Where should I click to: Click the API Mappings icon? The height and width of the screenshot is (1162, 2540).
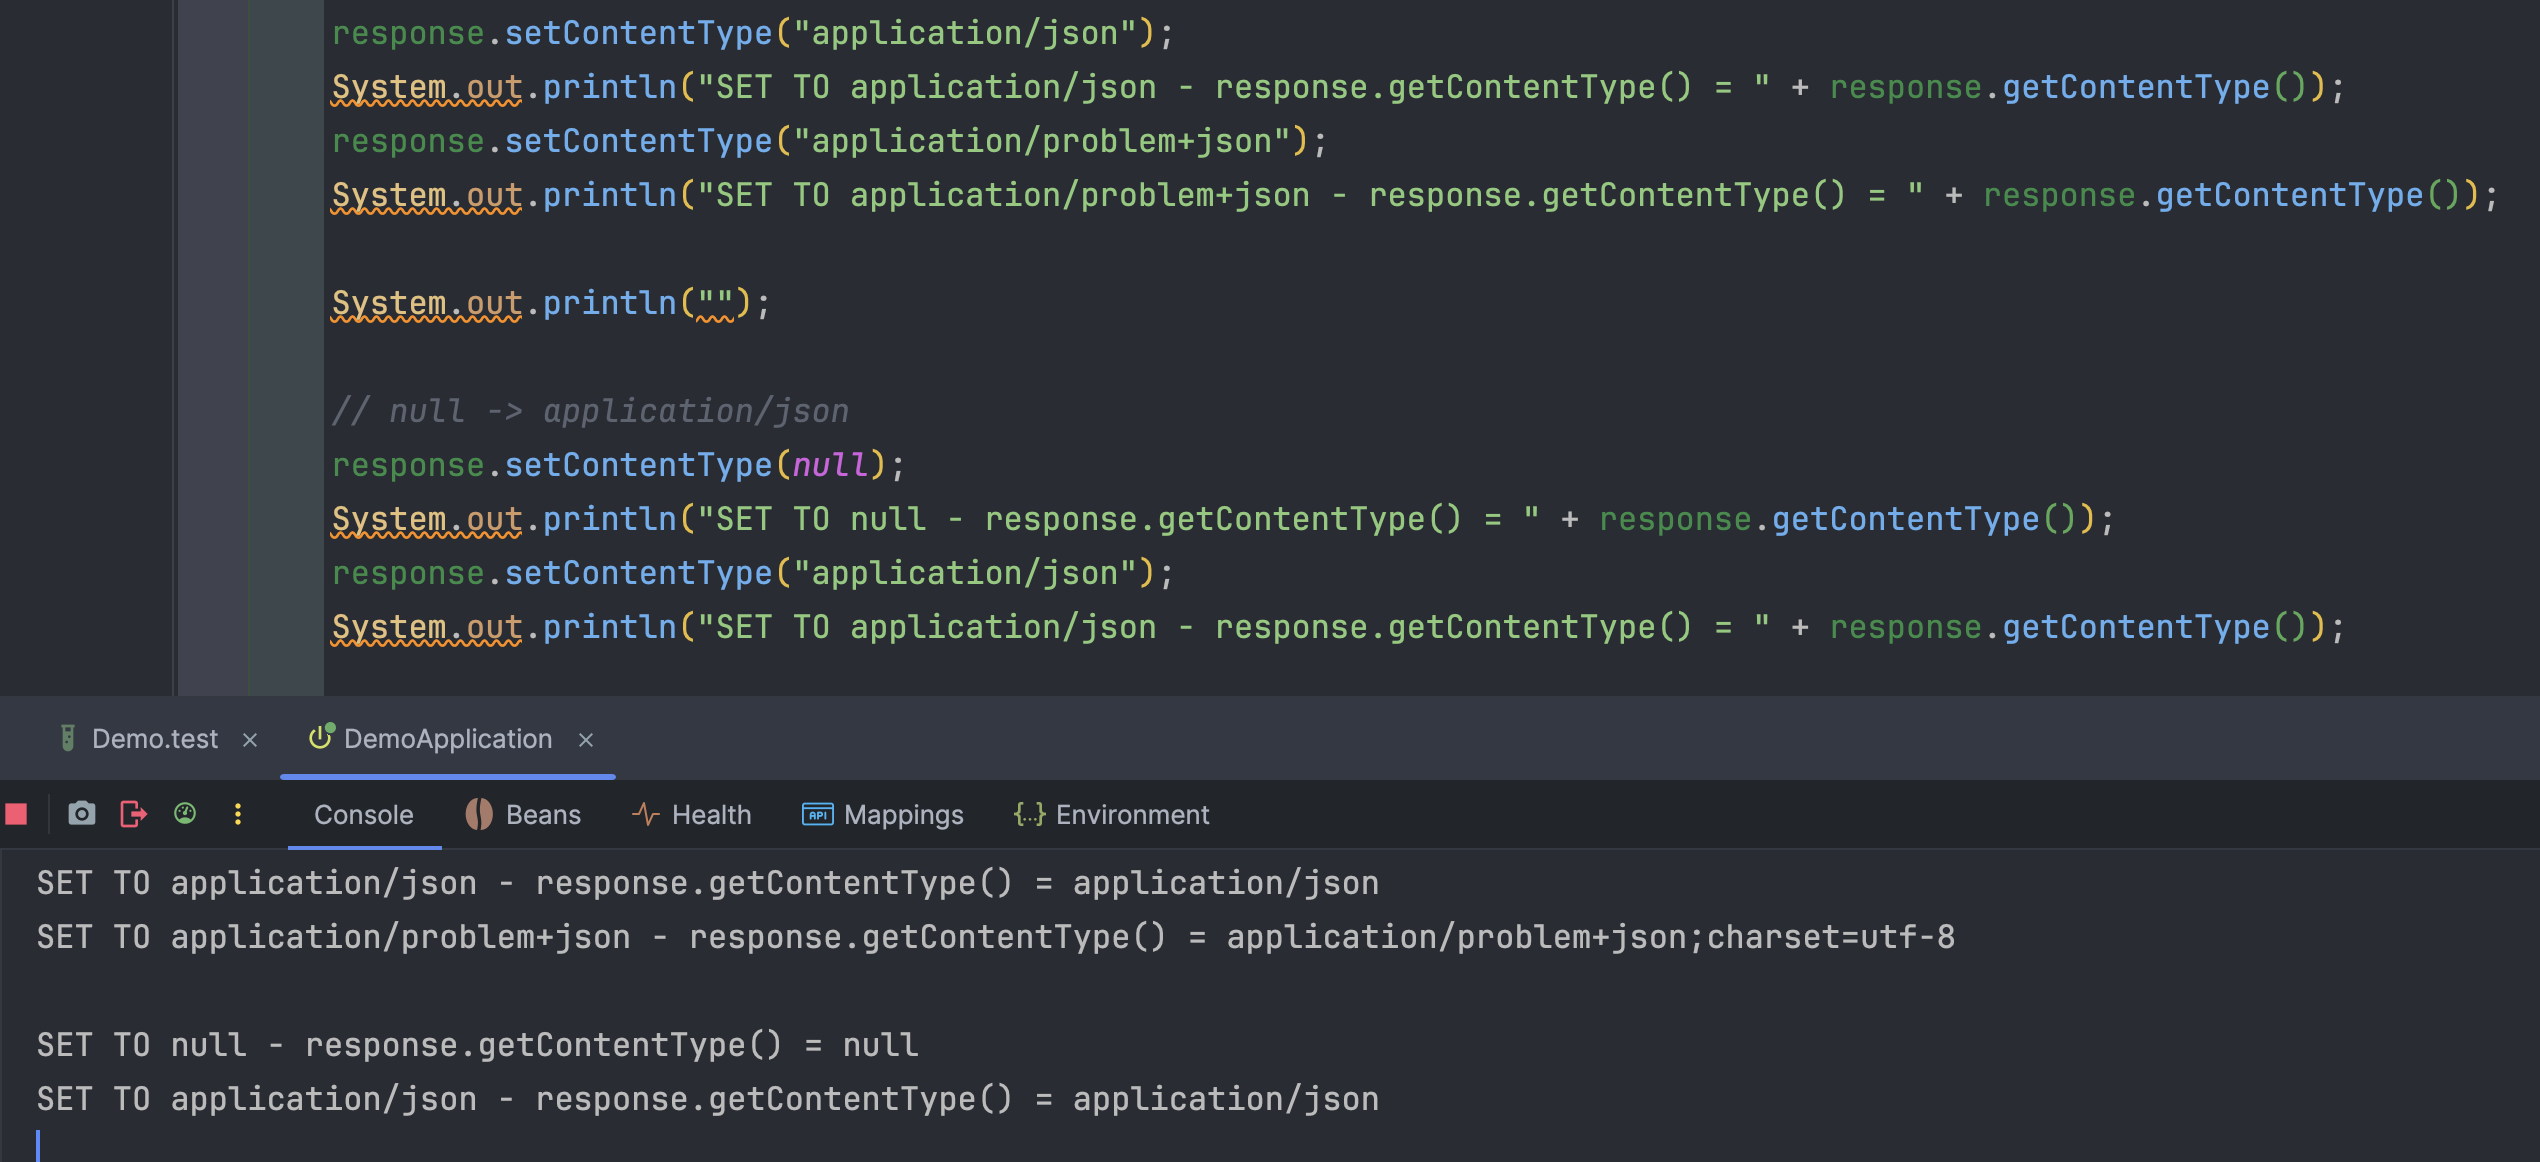(x=817, y=814)
